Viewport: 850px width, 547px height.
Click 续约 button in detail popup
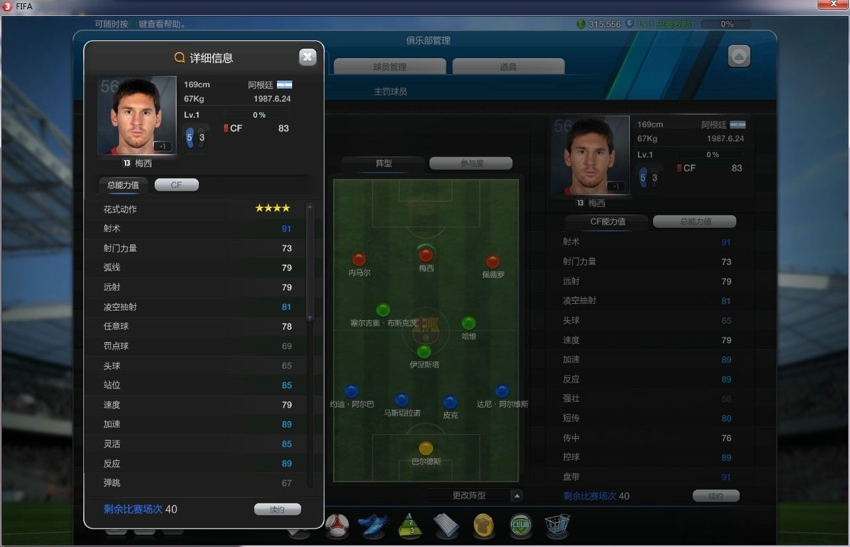pyautogui.click(x=277, y=509)
